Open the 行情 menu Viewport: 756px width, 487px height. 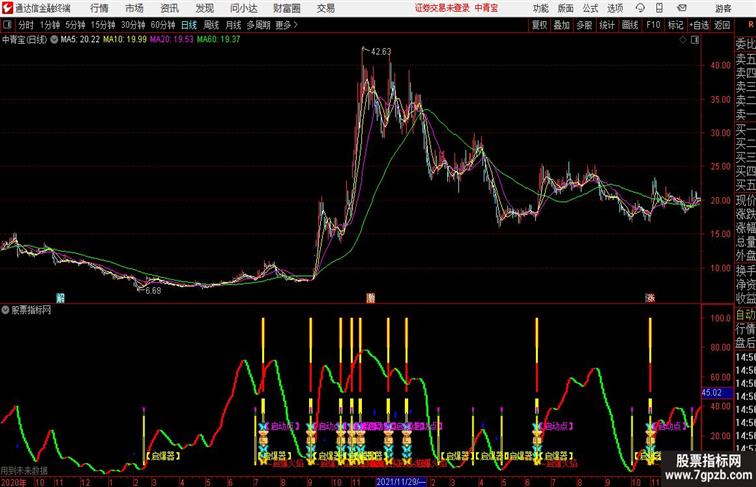(x=99, y=8)
